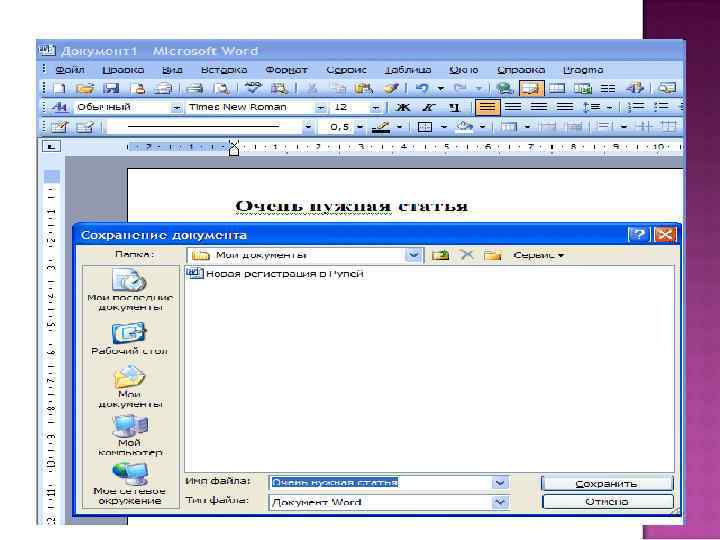Open the Вид menu
Screen dimensions: 720x540
pyautogui.click(x=172, y=70)
